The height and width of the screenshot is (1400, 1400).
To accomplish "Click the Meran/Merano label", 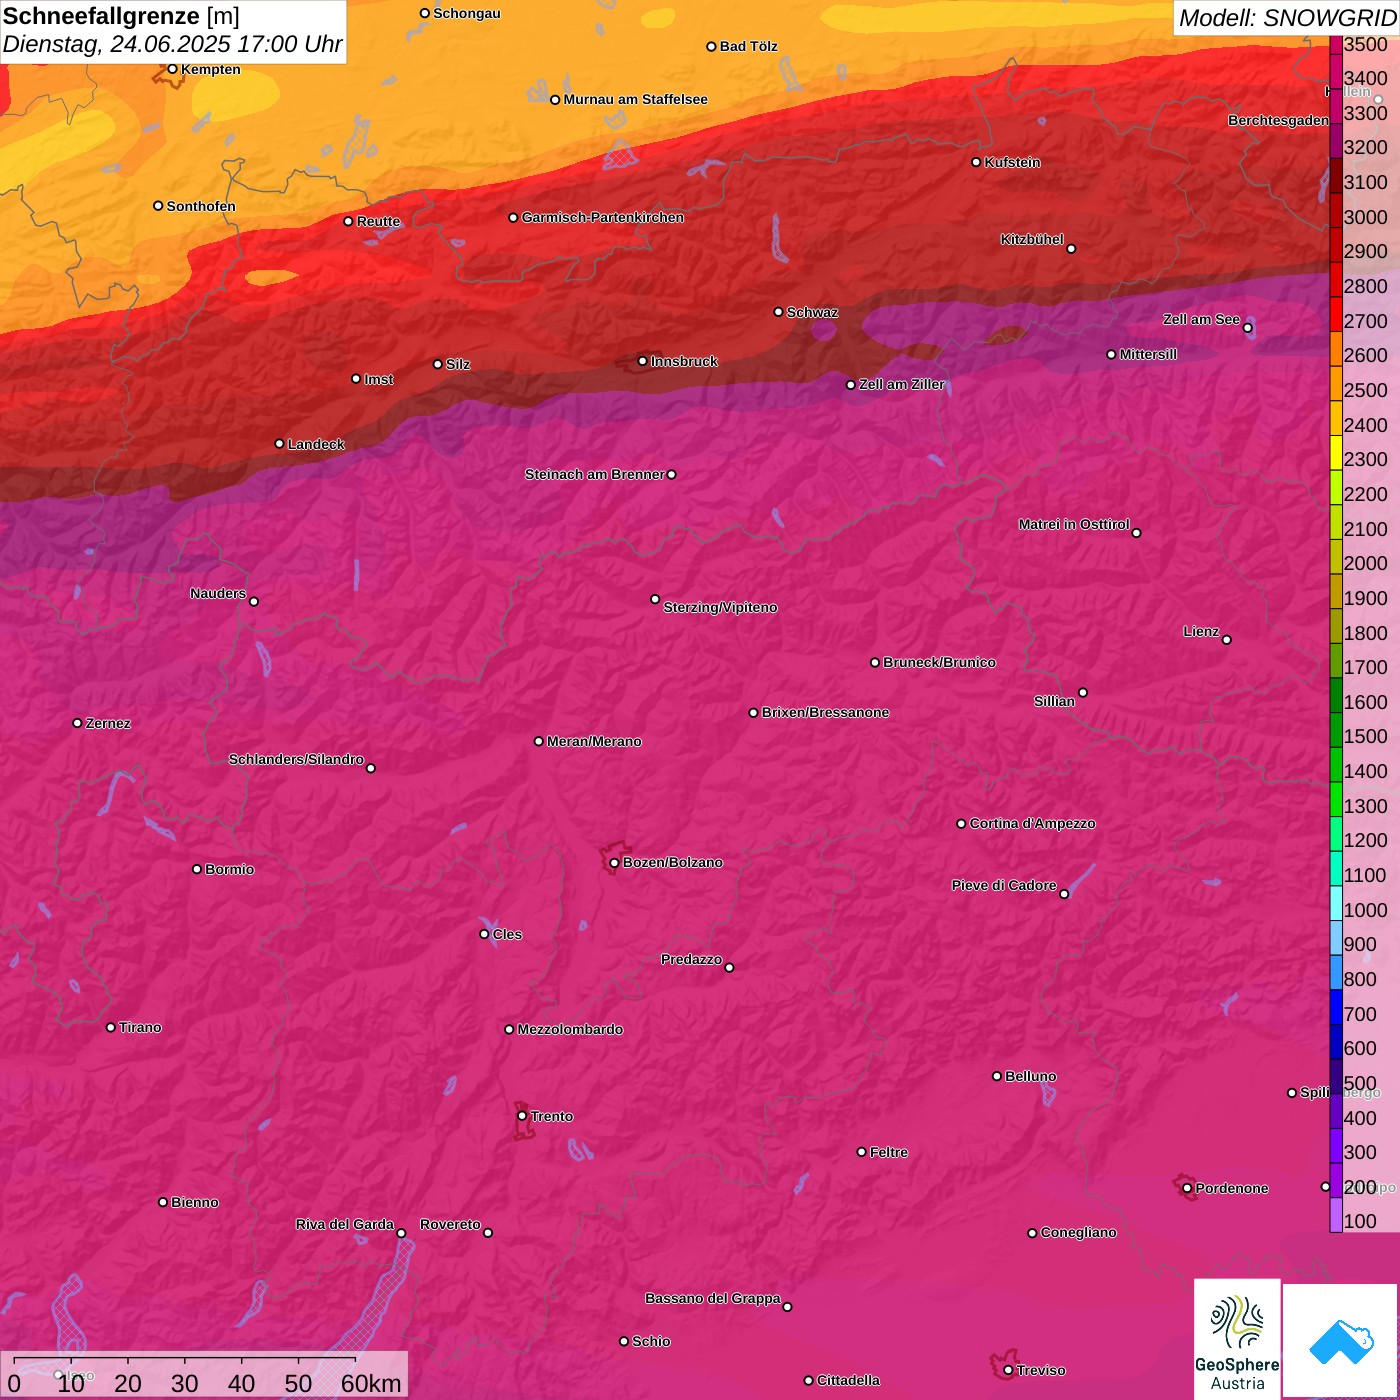I will point(594,741).
